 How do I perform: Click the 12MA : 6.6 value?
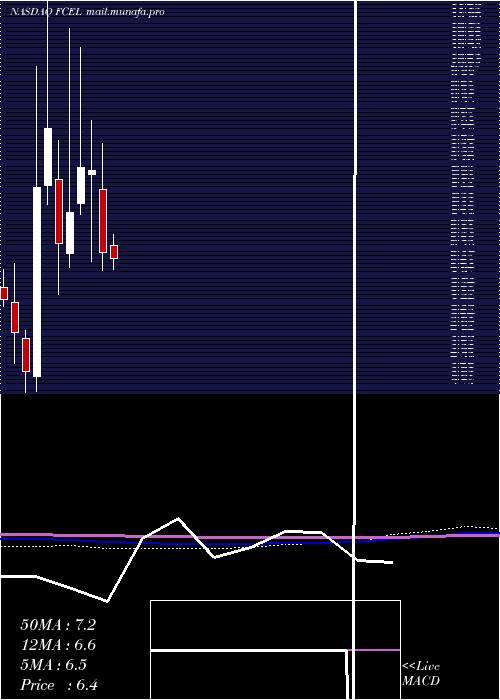(x=58, y=645)
